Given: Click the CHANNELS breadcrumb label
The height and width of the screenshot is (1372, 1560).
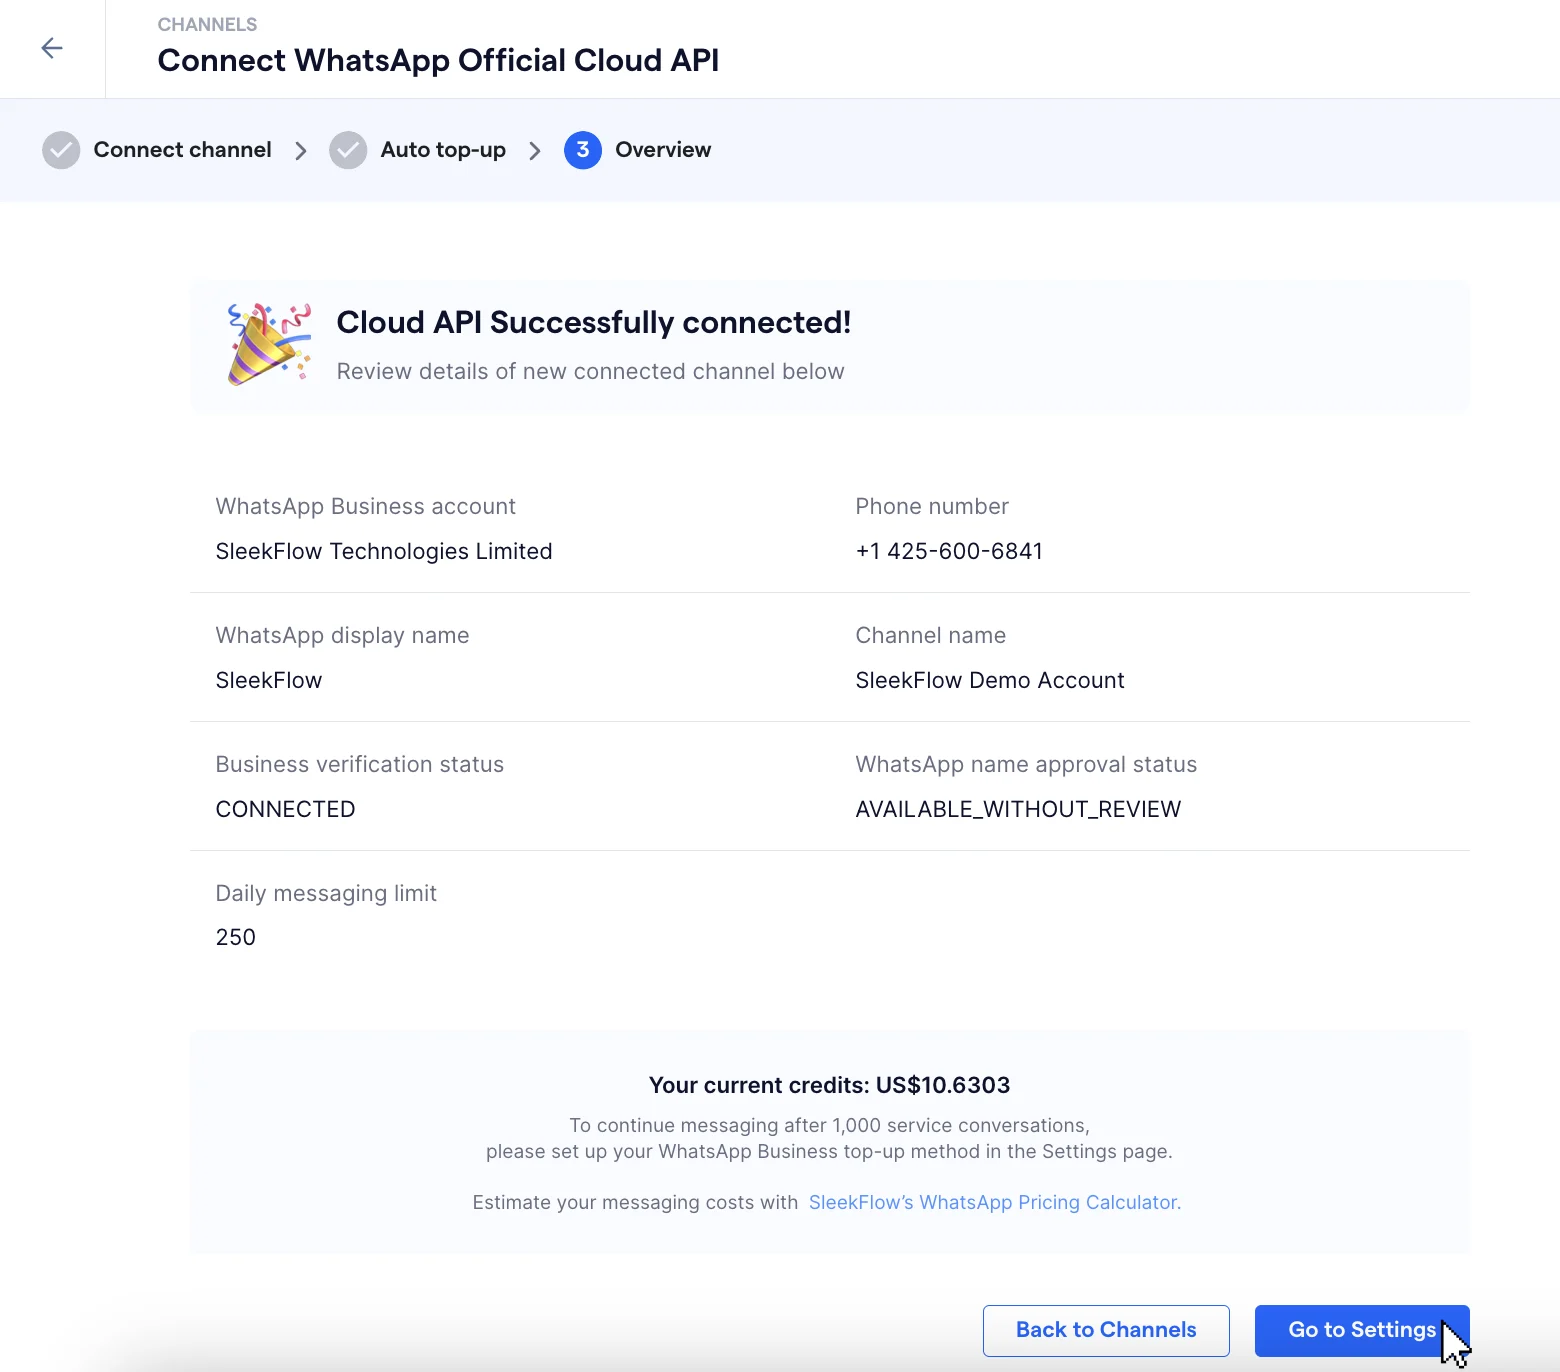Looking at the screenshot, I should click(x=206, y=24).
